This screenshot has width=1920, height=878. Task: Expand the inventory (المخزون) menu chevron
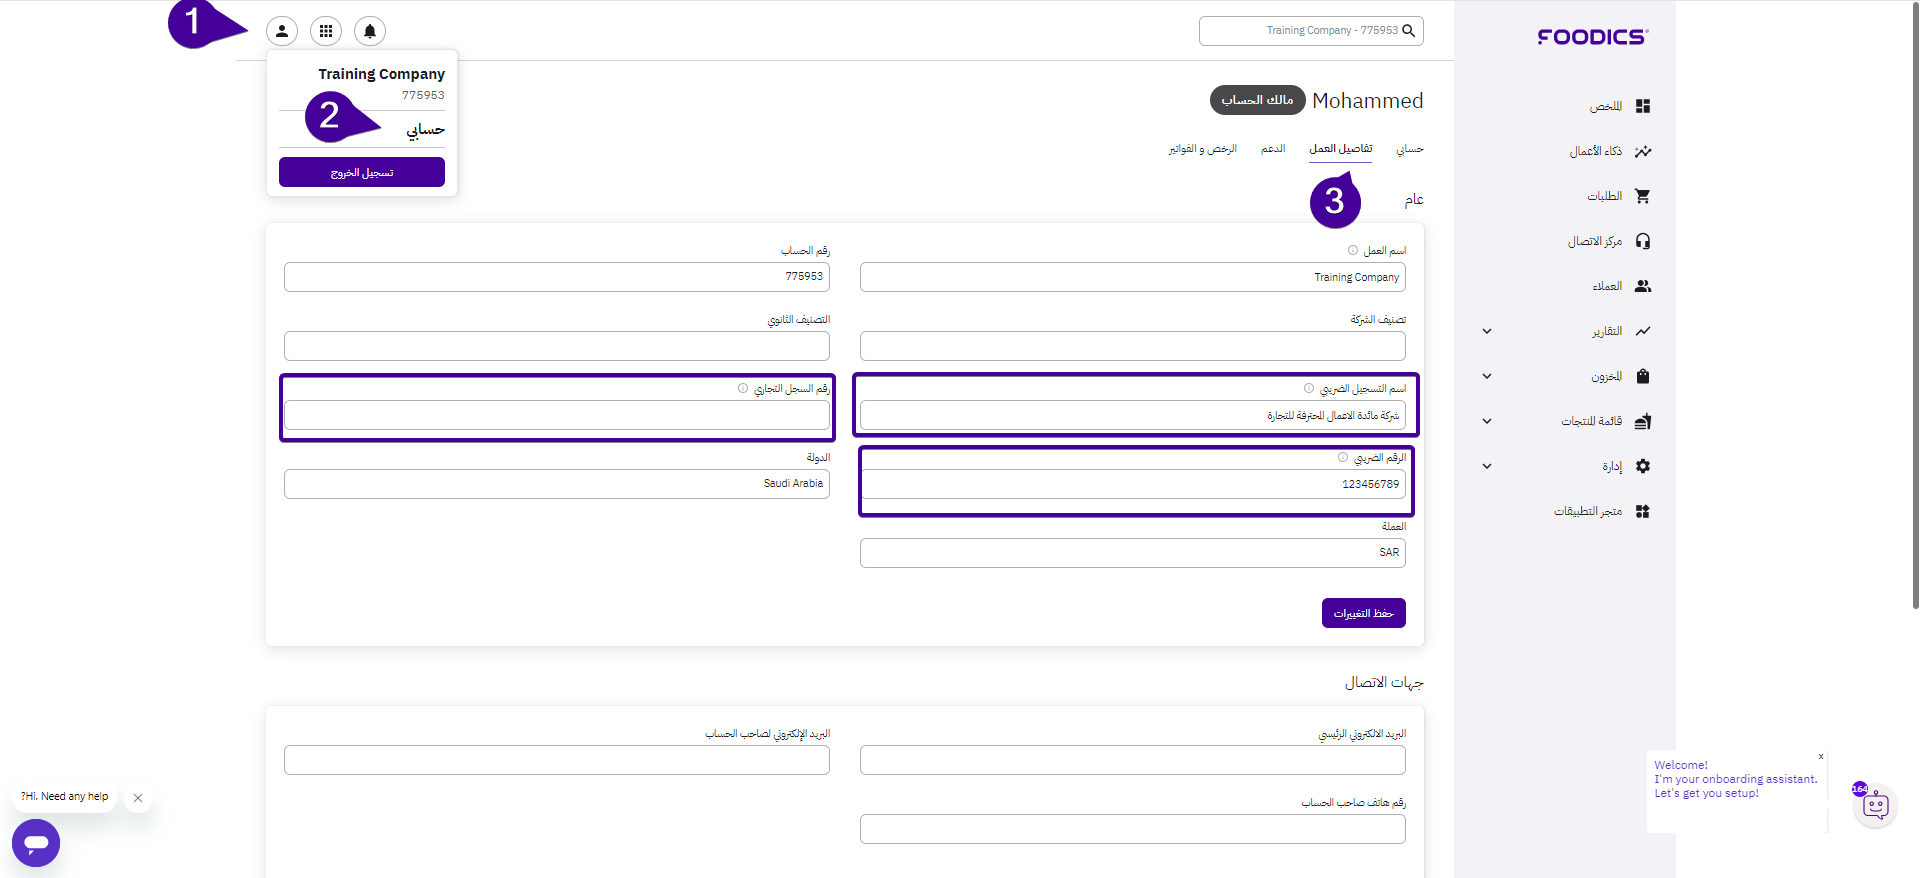[1487, 376]
